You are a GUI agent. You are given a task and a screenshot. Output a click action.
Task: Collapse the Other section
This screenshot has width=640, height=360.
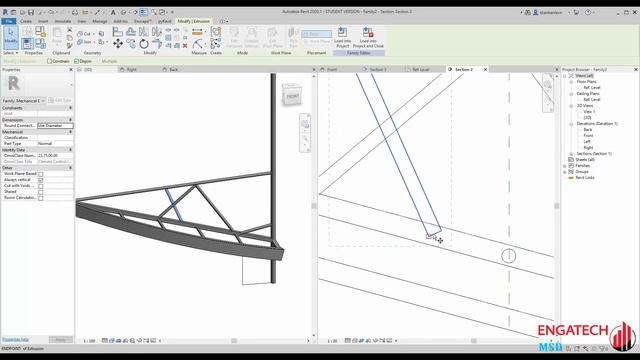tap(71, 168)
